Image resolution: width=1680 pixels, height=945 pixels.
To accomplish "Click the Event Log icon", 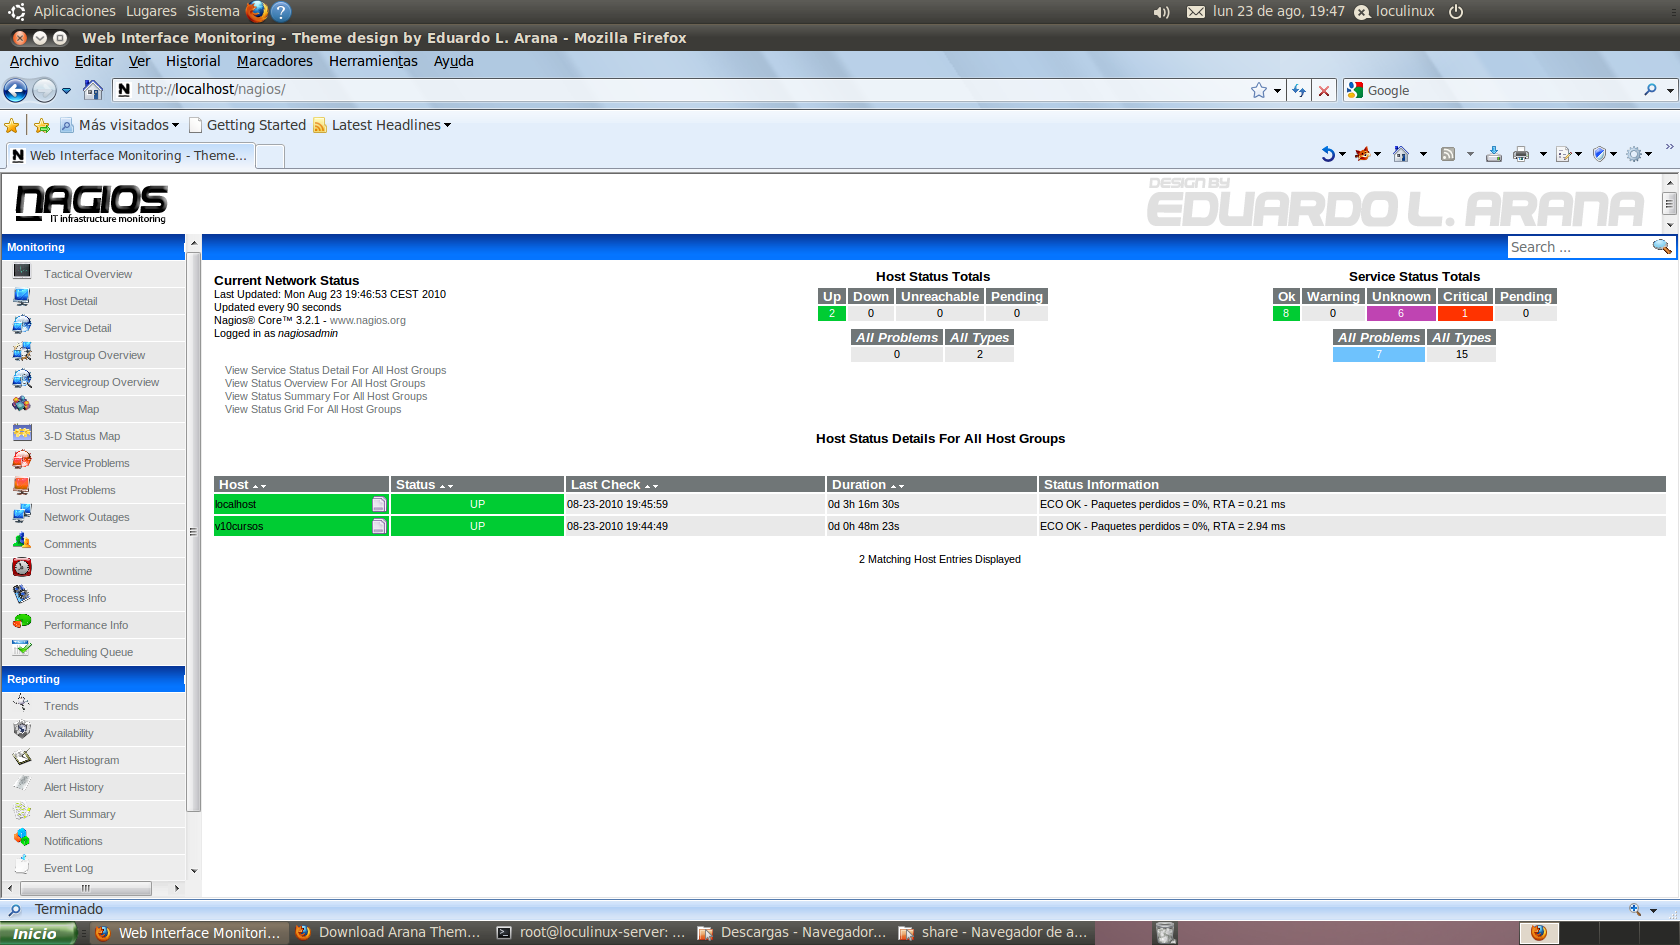I will (x=22, y=866).
